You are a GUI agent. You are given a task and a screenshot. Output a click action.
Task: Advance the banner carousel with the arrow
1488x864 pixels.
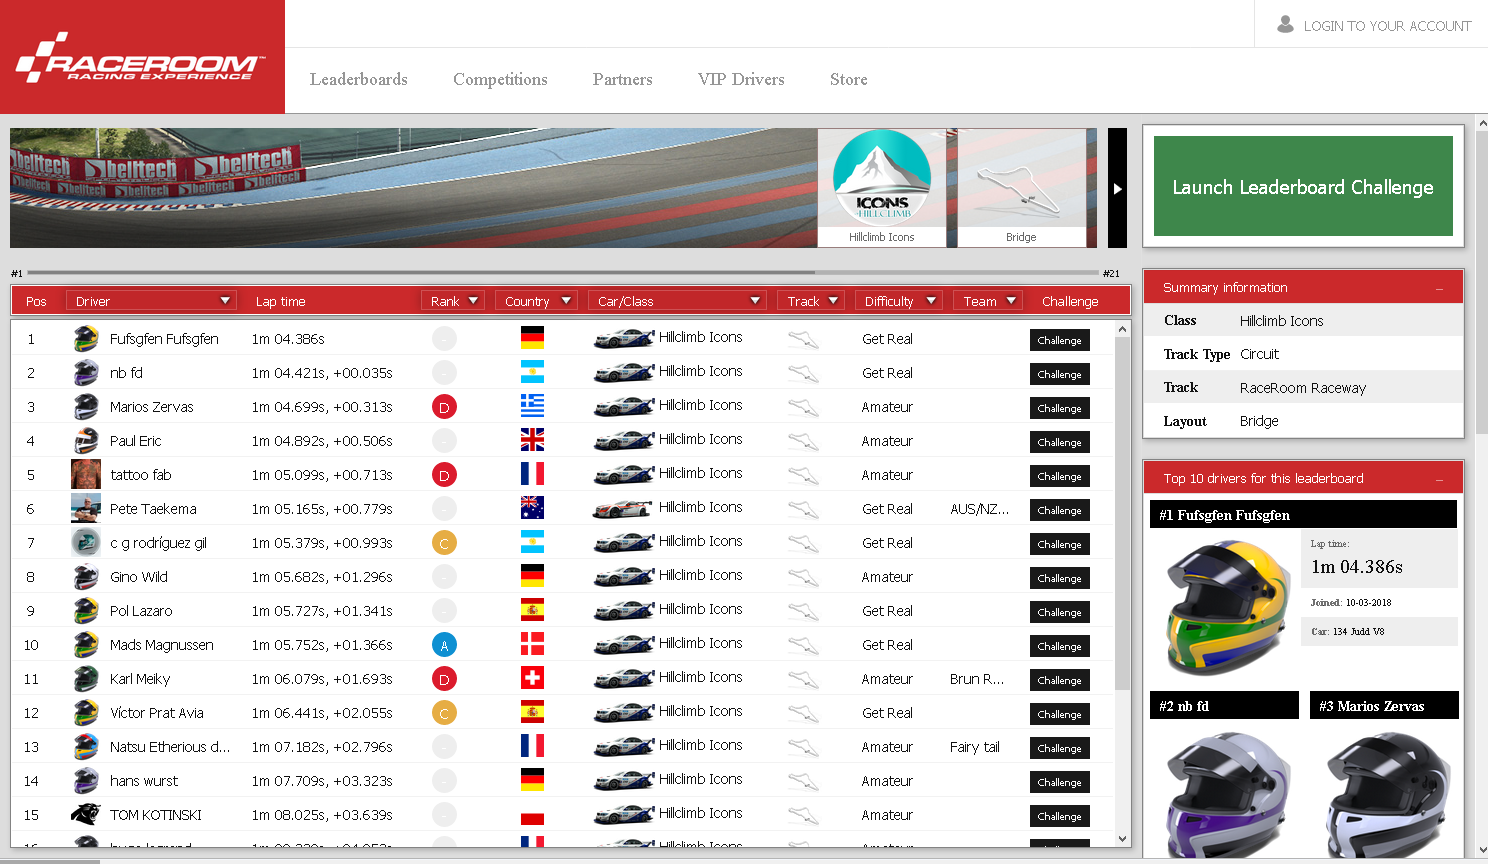[x=1117, y=188]
